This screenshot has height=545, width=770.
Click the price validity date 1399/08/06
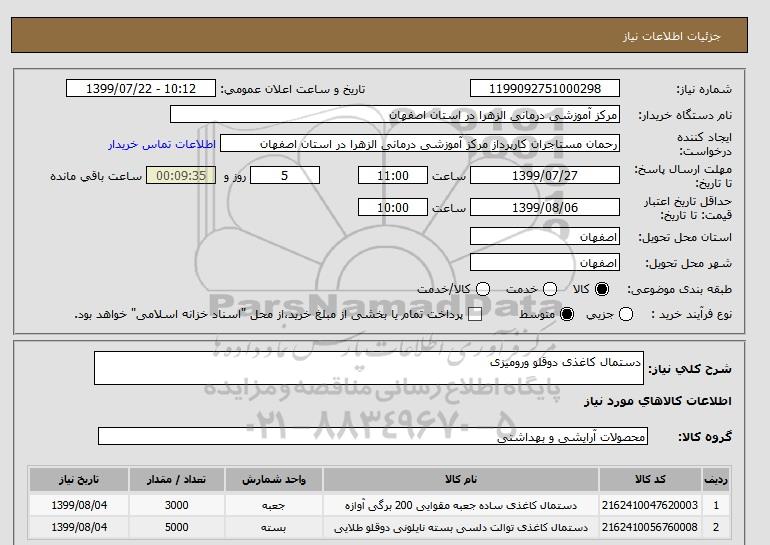point(545,208)
